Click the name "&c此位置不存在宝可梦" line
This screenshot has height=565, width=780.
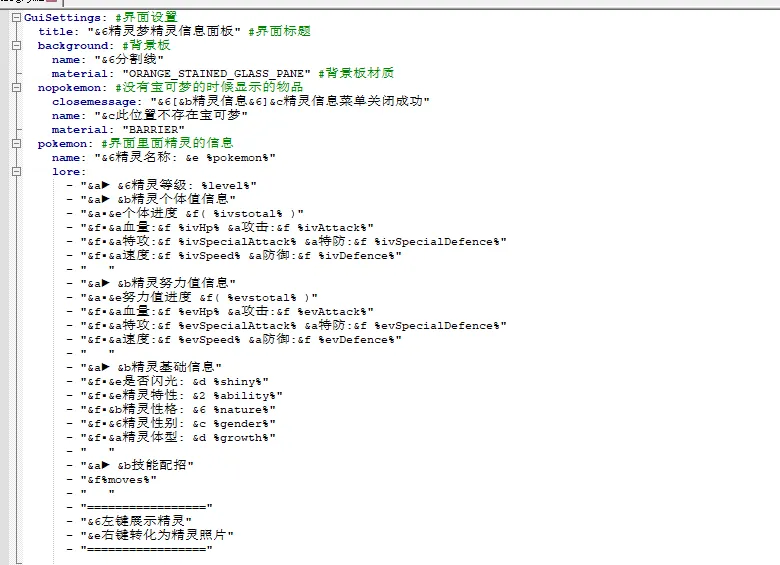[150, 115]
